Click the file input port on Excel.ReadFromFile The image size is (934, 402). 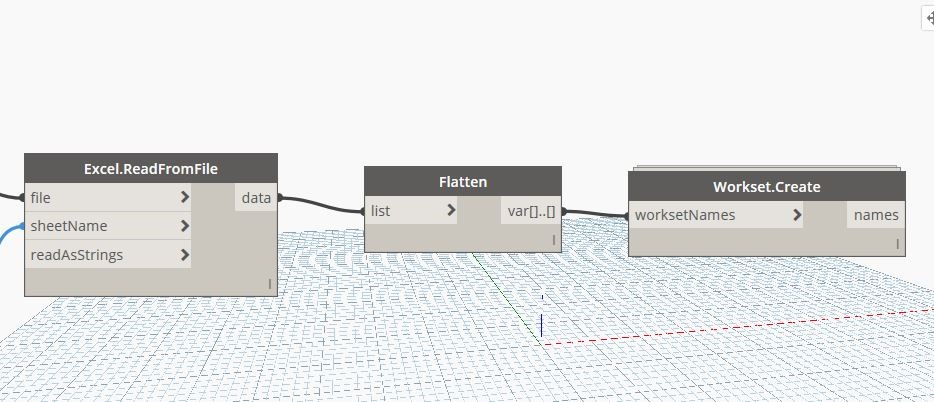108,197
